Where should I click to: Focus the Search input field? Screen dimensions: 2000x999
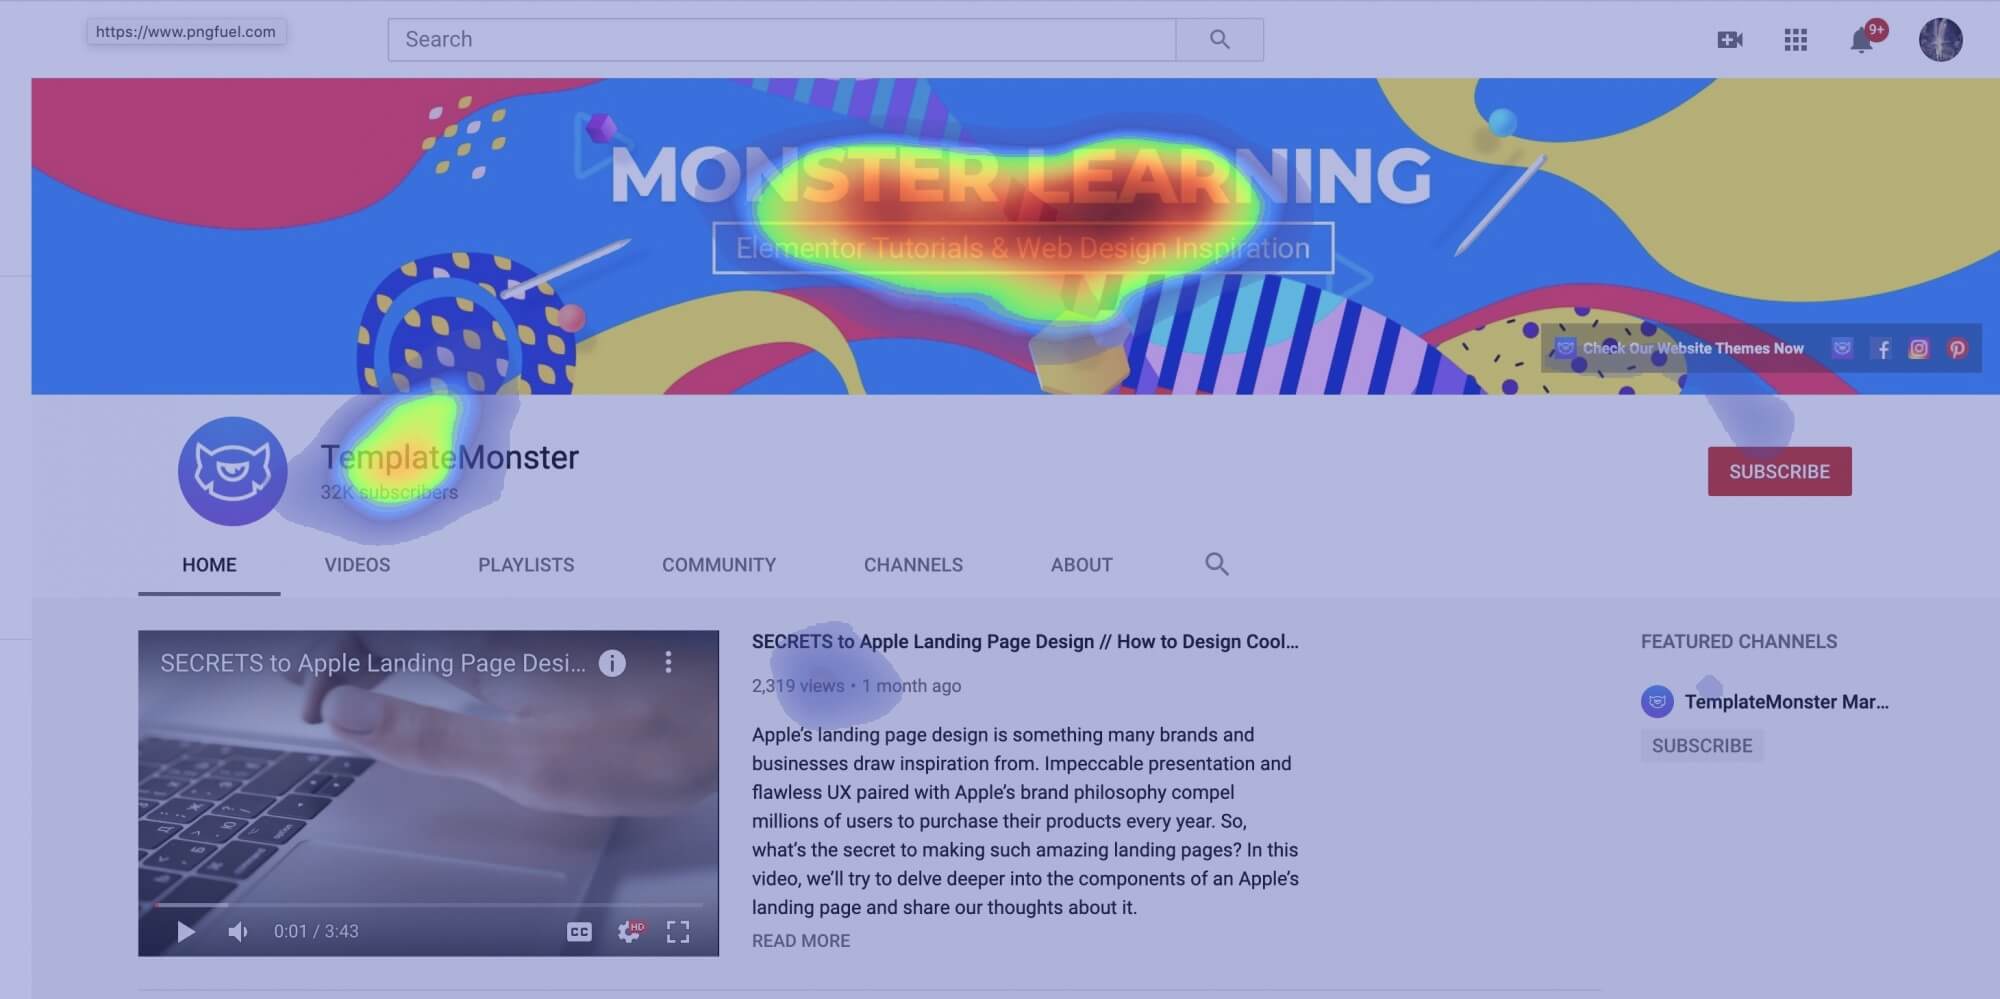click(782, 39)
